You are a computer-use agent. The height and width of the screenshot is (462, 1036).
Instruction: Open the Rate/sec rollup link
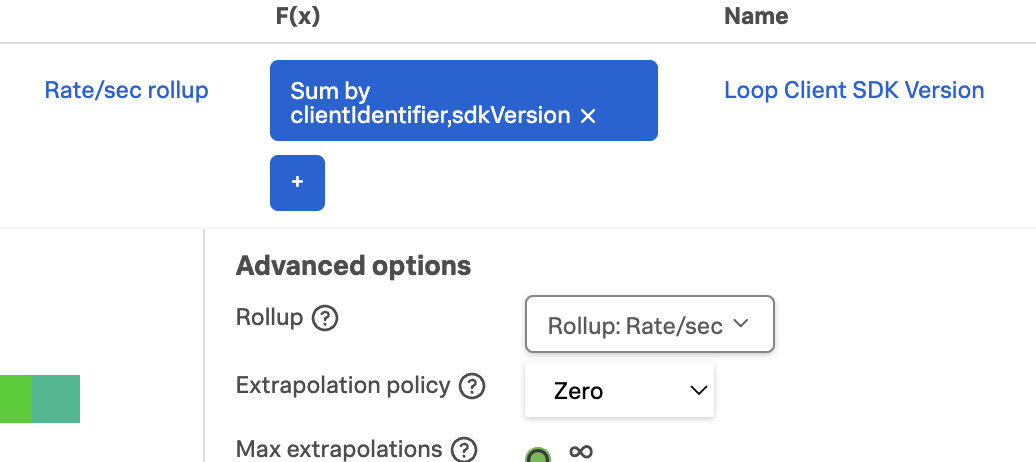pyautogui.click(x=127, y=90)
